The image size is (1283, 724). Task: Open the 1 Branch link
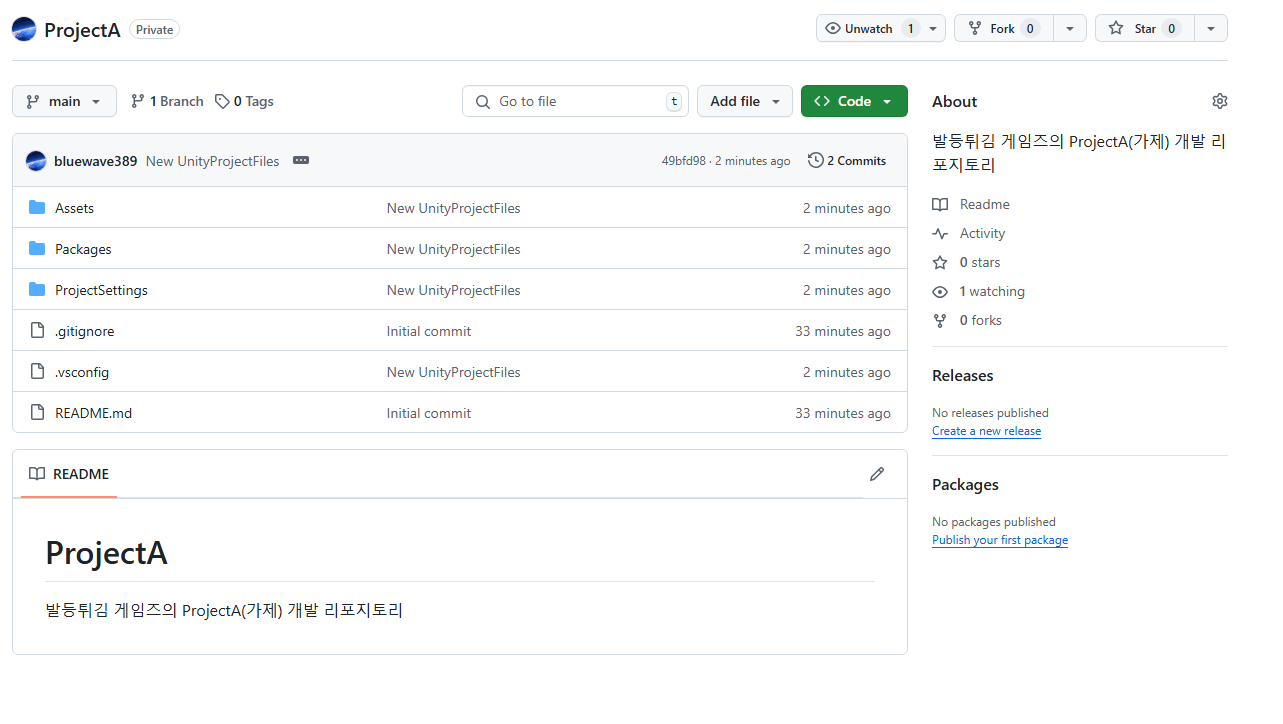coord(167,101)
